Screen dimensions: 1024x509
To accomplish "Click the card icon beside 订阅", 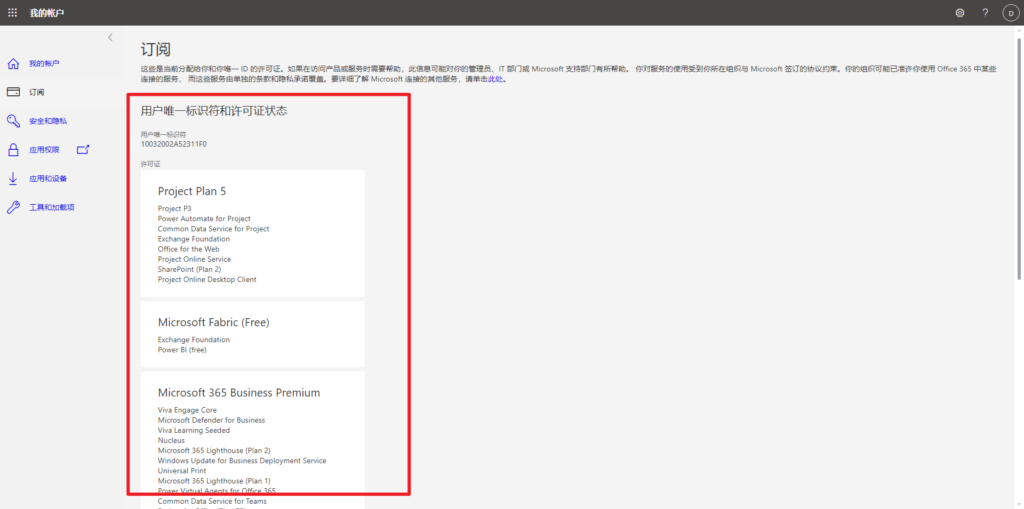I will pyautogui.click(x=13, y=92).
